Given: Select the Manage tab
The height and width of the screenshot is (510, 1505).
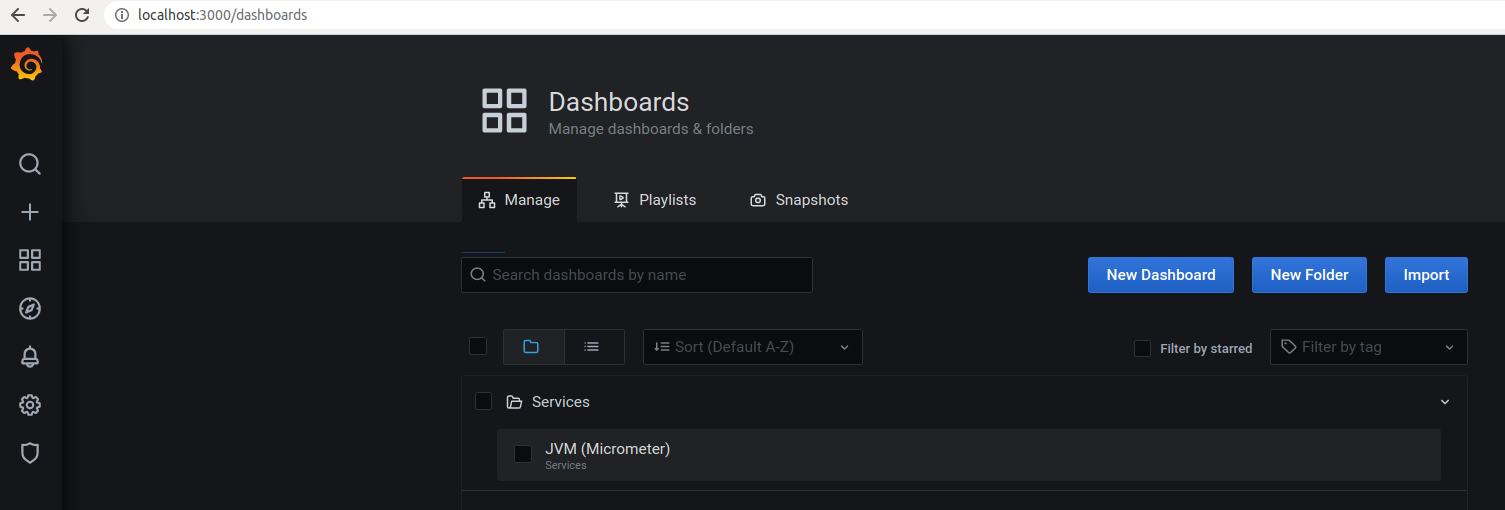Looking at the screenshot, I should click(x=519, y=200).
